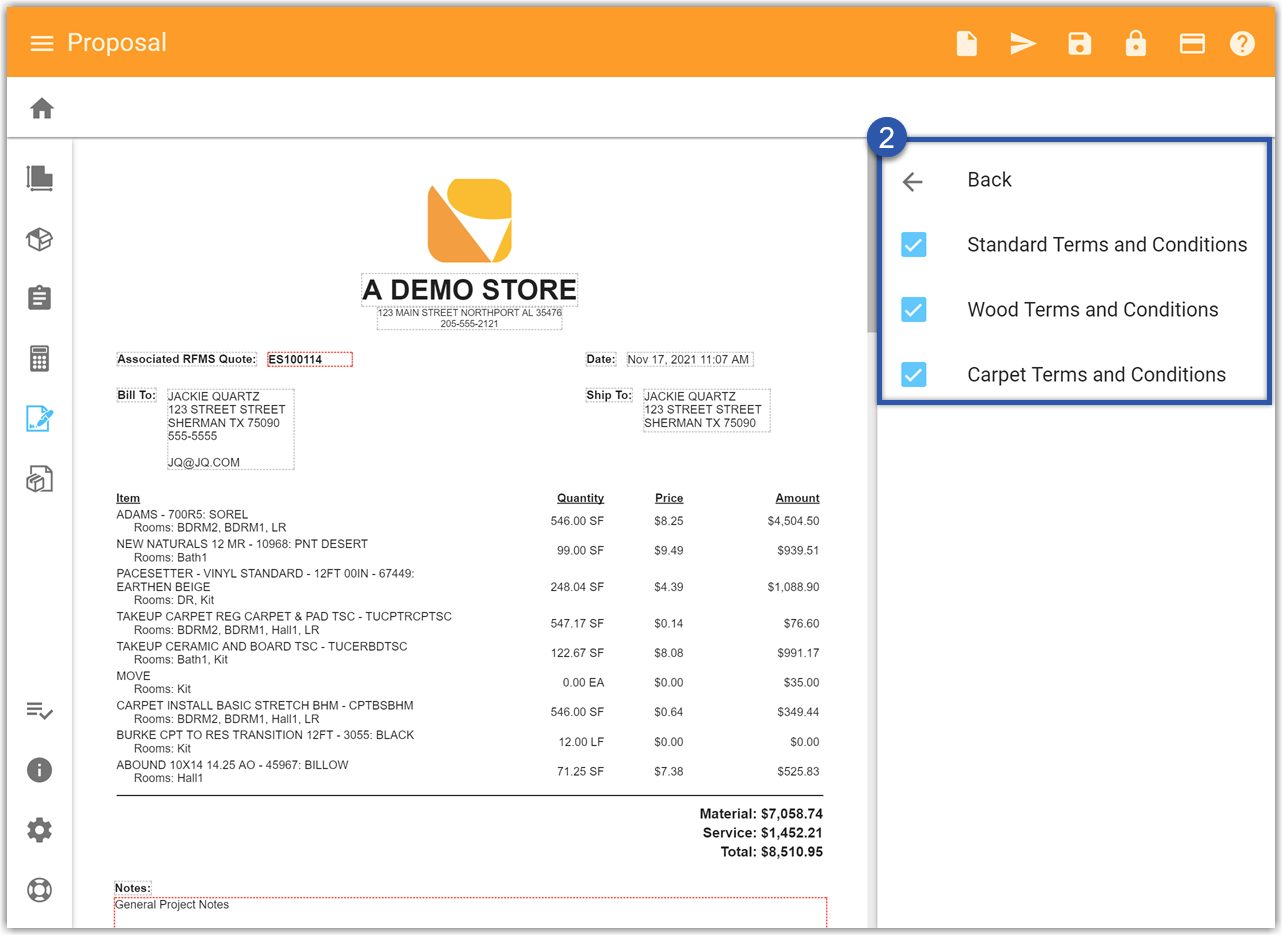Open the clipboard worksheet icon in sidebar
This screenshot has height=936, width=1283.
39,298
